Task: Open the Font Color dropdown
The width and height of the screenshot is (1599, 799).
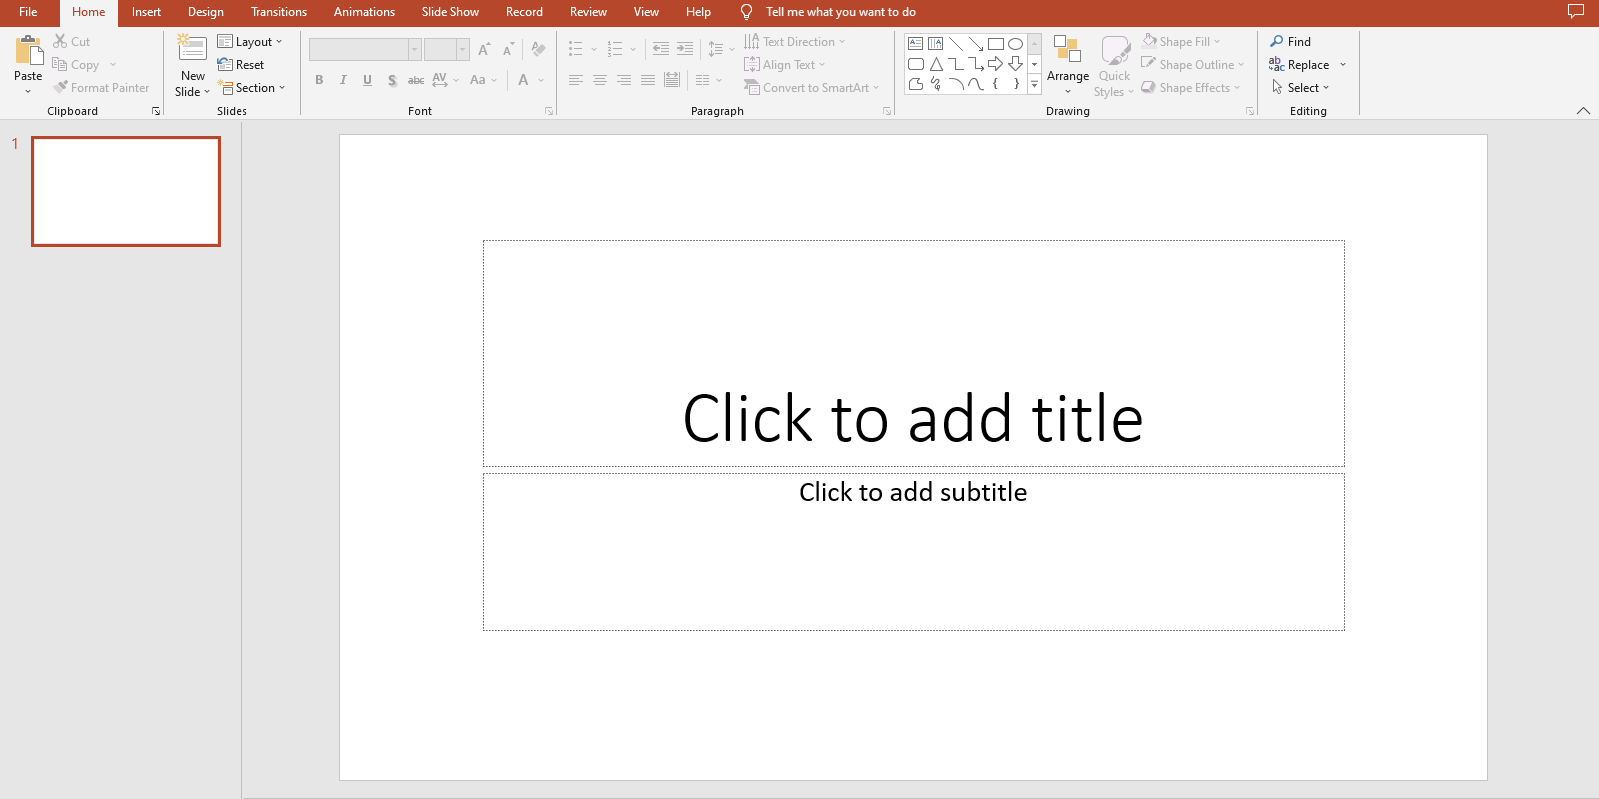Action: click(541, 80)
